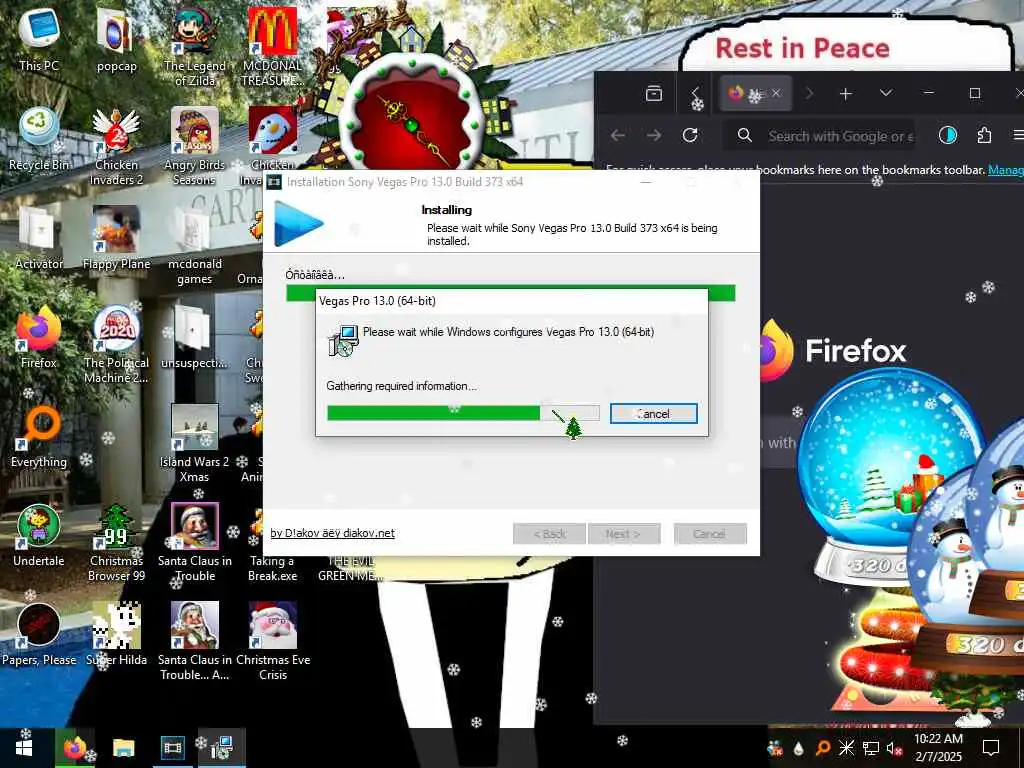Open The Political Machine 2020 shortcut

(116, 344)
